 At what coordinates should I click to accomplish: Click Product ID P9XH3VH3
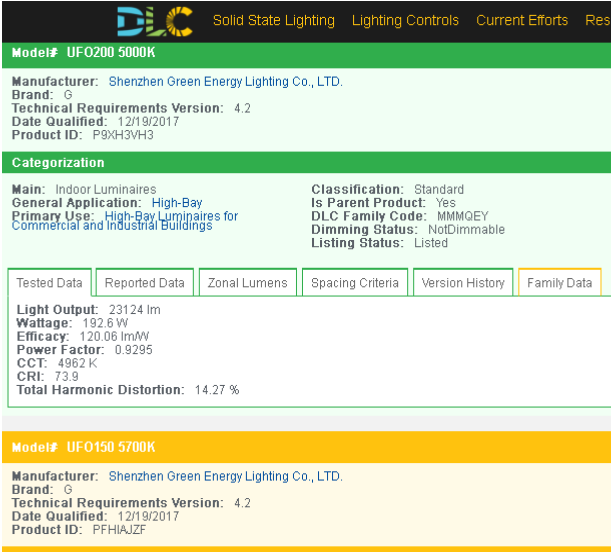(123, 135)
